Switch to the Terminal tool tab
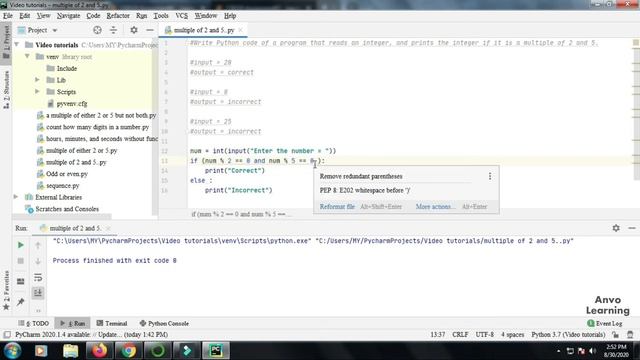The image size is (640, 360). point(112,323)
